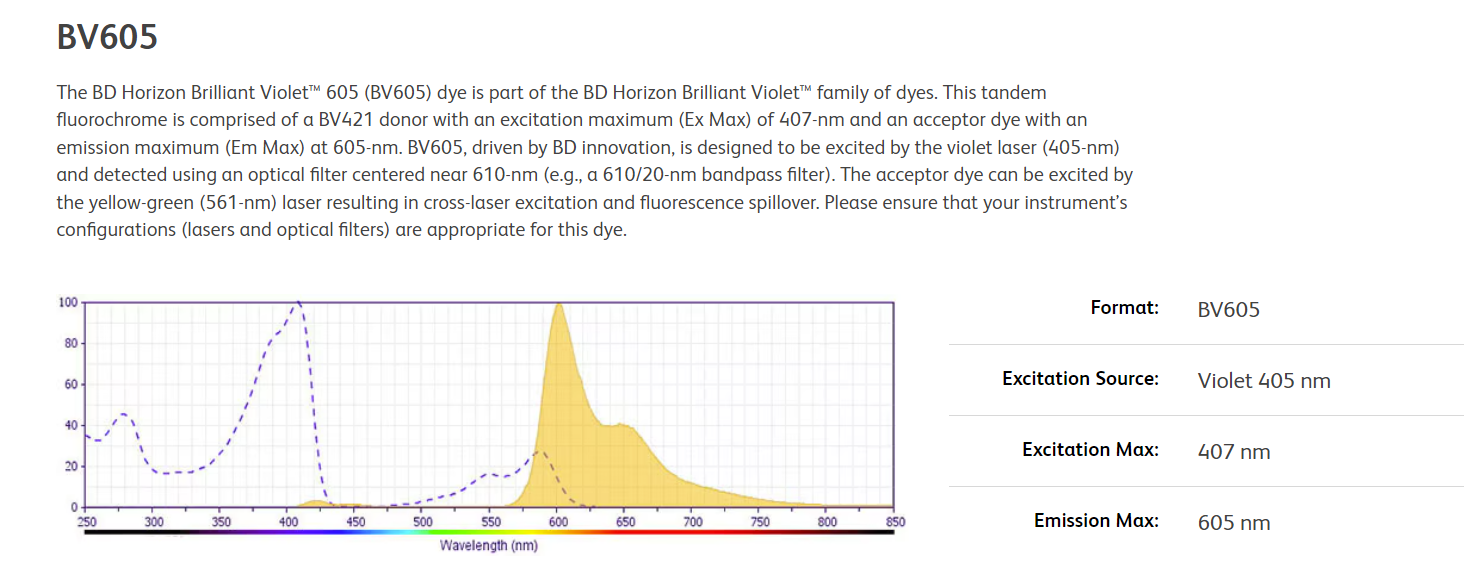
Task: Click the '407 nm' excitation max value
Action: click(1233, 451)
